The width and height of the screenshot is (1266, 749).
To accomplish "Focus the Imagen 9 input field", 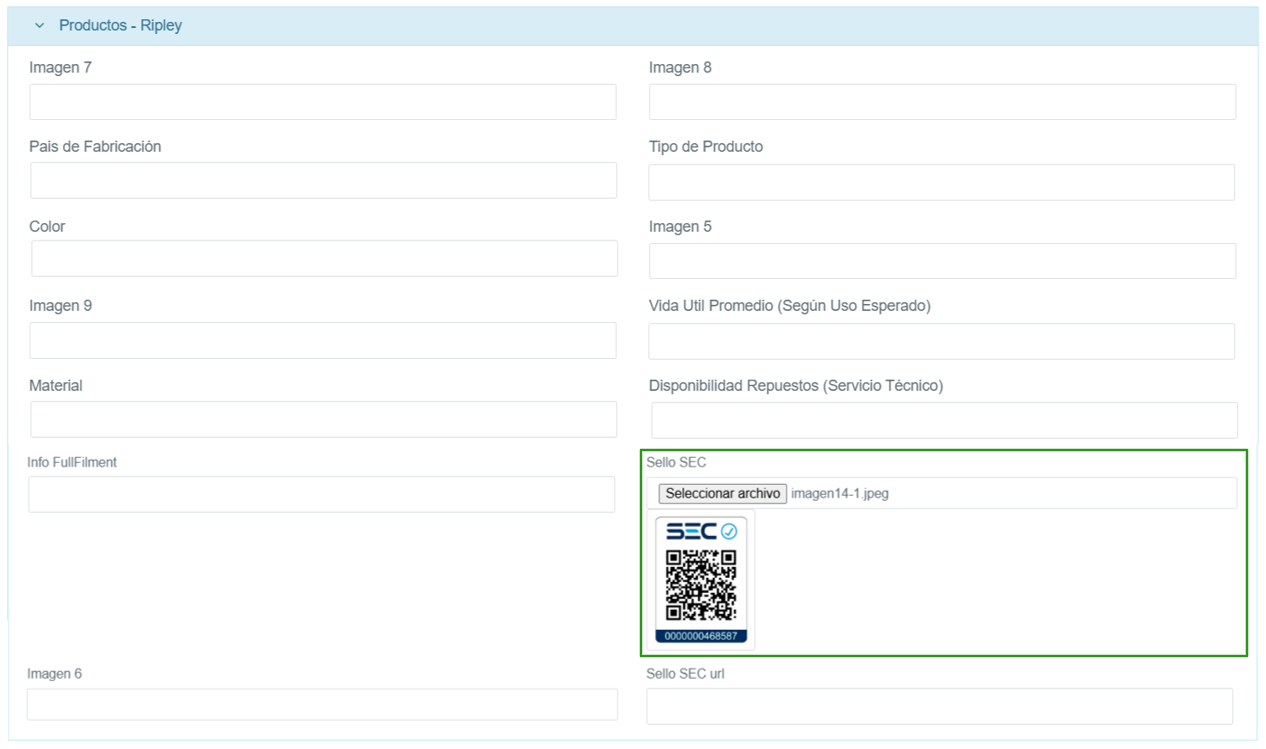I will (323, 340).
